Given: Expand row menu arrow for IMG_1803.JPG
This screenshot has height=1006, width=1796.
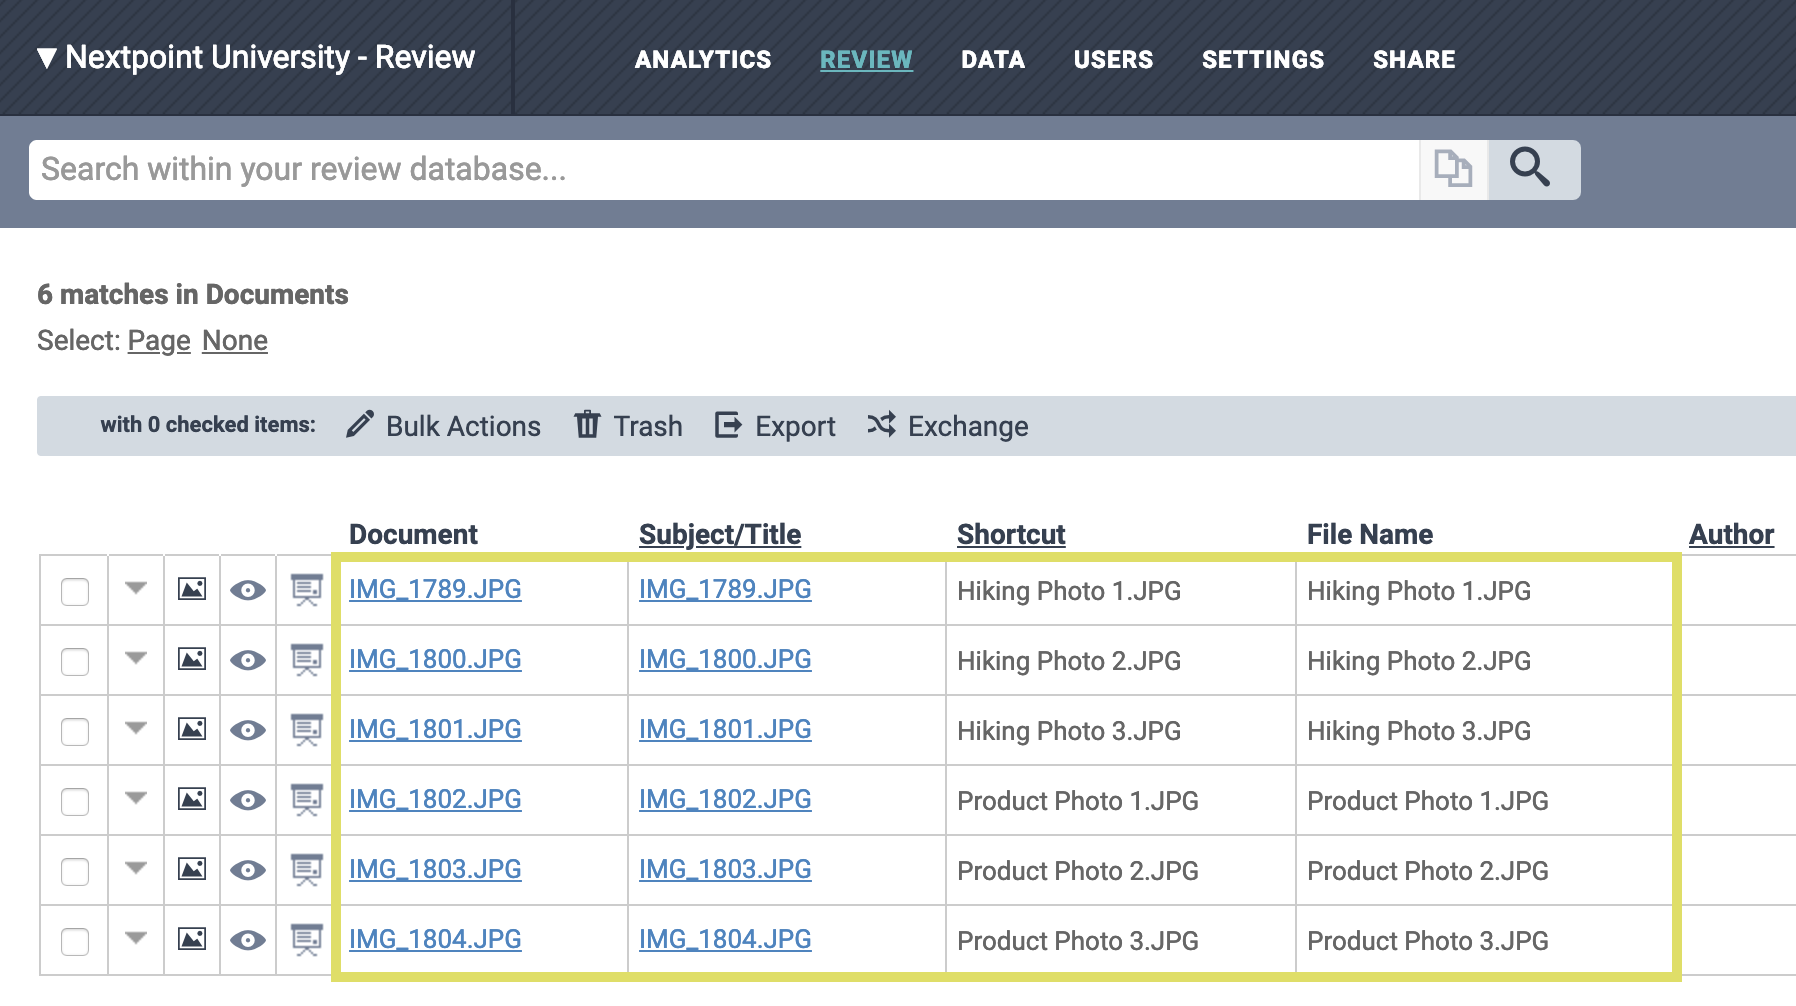Looking at the screenshot, I should point(136,868).
